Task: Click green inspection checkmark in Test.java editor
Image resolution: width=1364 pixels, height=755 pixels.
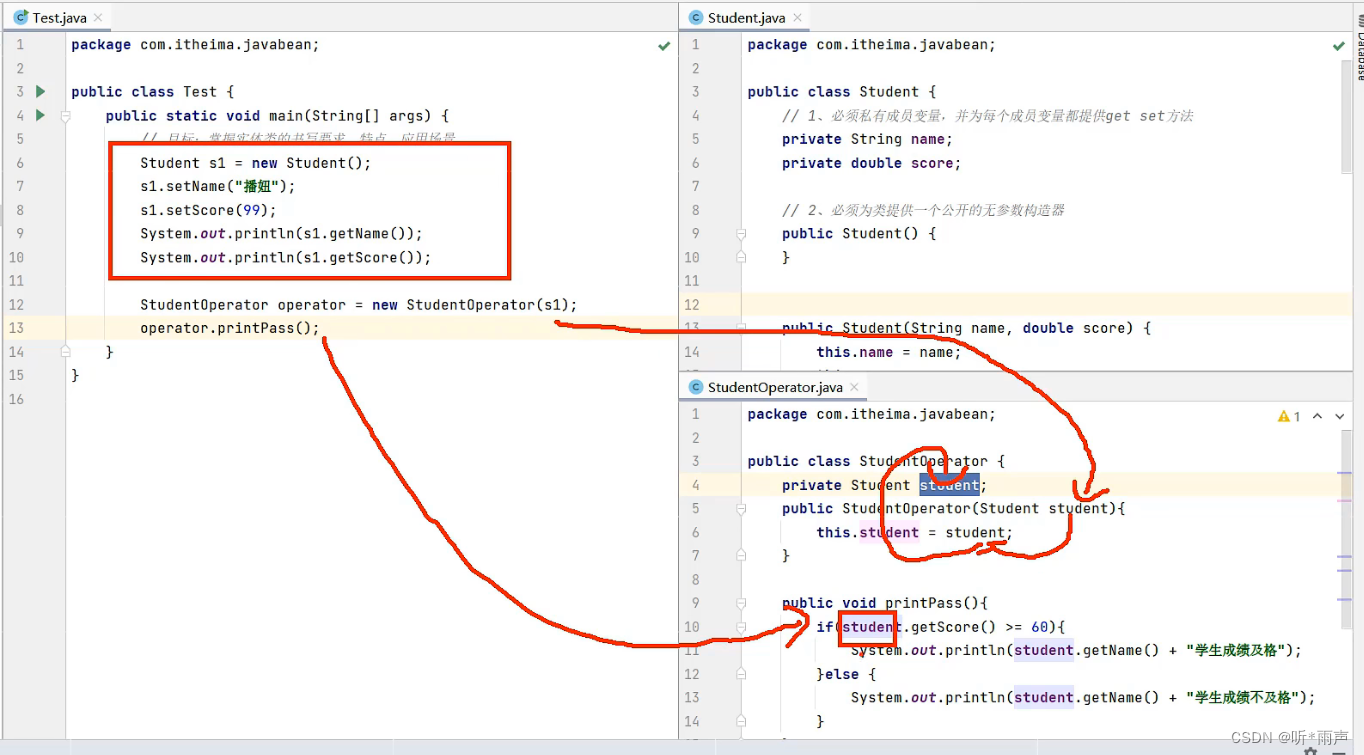Action: coord(664,46)
